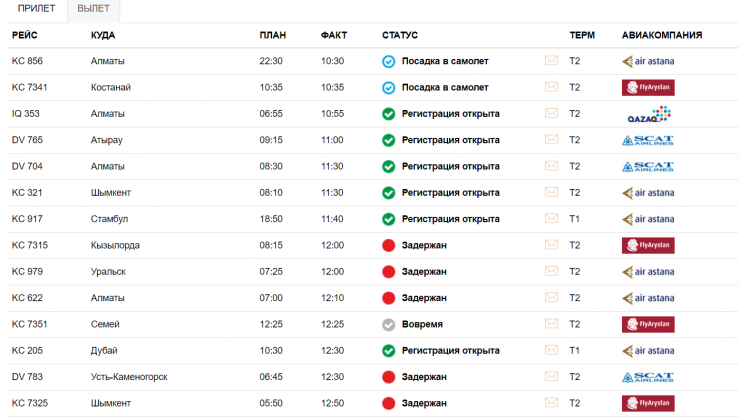
Task: Select the ВЫЛЕТ departures tab
Action: 93,10
